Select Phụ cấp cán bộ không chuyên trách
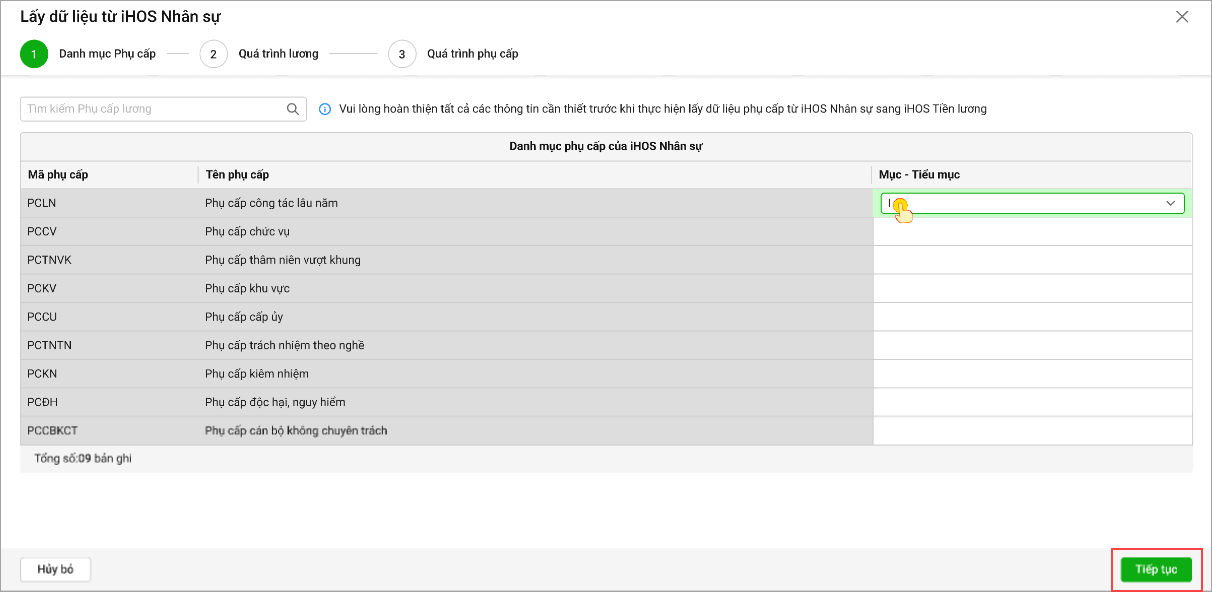The height and width of the screenshot is (592, 1212). coord(535,431)
